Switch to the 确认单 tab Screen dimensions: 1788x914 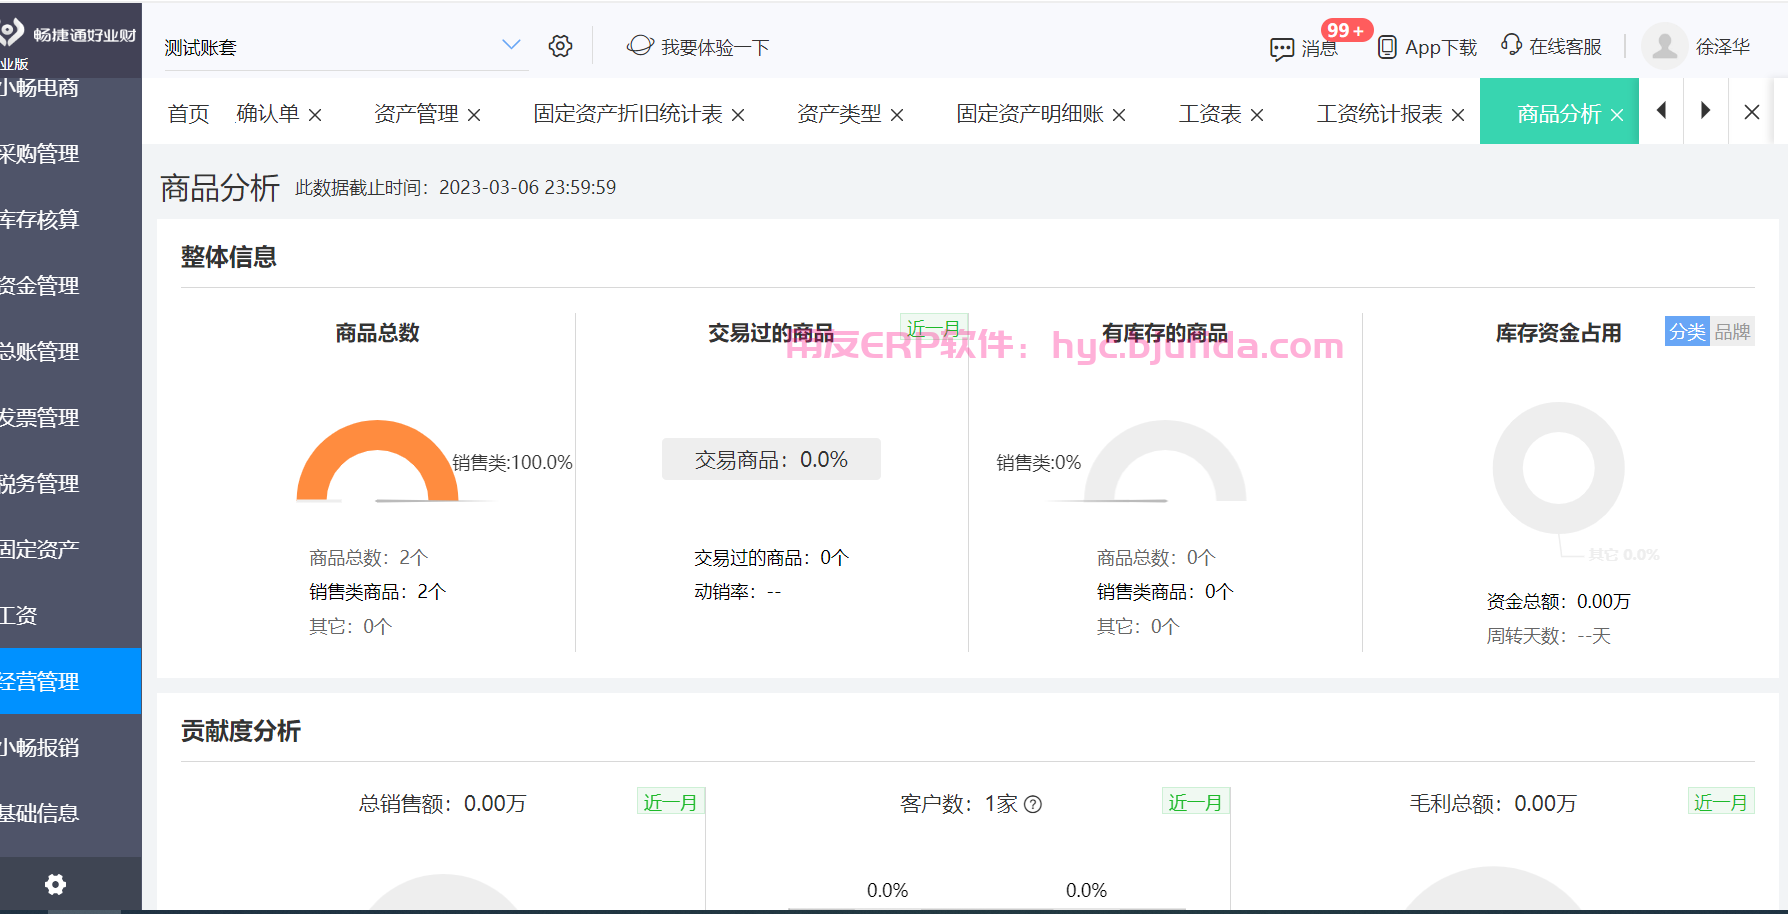(268, 114)
